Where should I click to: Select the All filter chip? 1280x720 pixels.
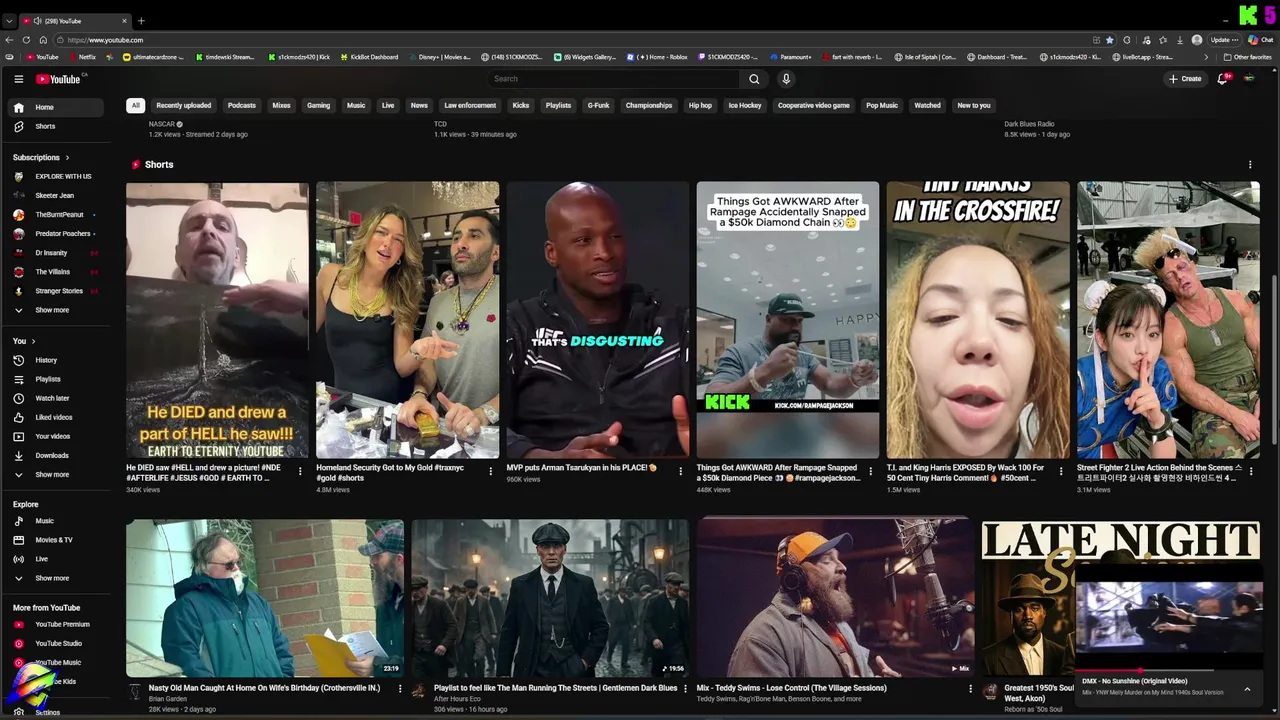click(135, 105)
